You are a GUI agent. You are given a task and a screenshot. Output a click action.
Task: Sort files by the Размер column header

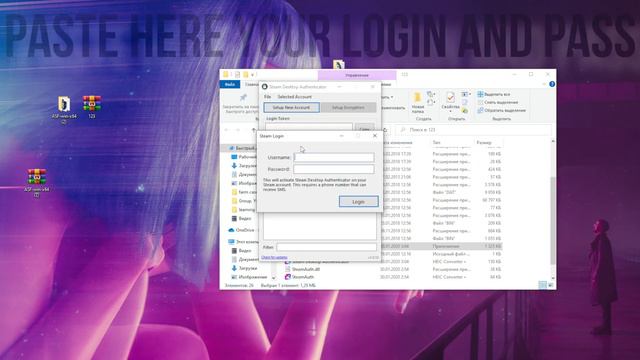[484, 142]
